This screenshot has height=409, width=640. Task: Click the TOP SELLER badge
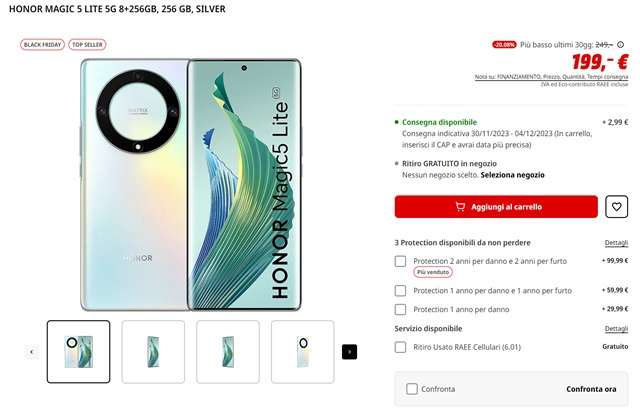87,44
